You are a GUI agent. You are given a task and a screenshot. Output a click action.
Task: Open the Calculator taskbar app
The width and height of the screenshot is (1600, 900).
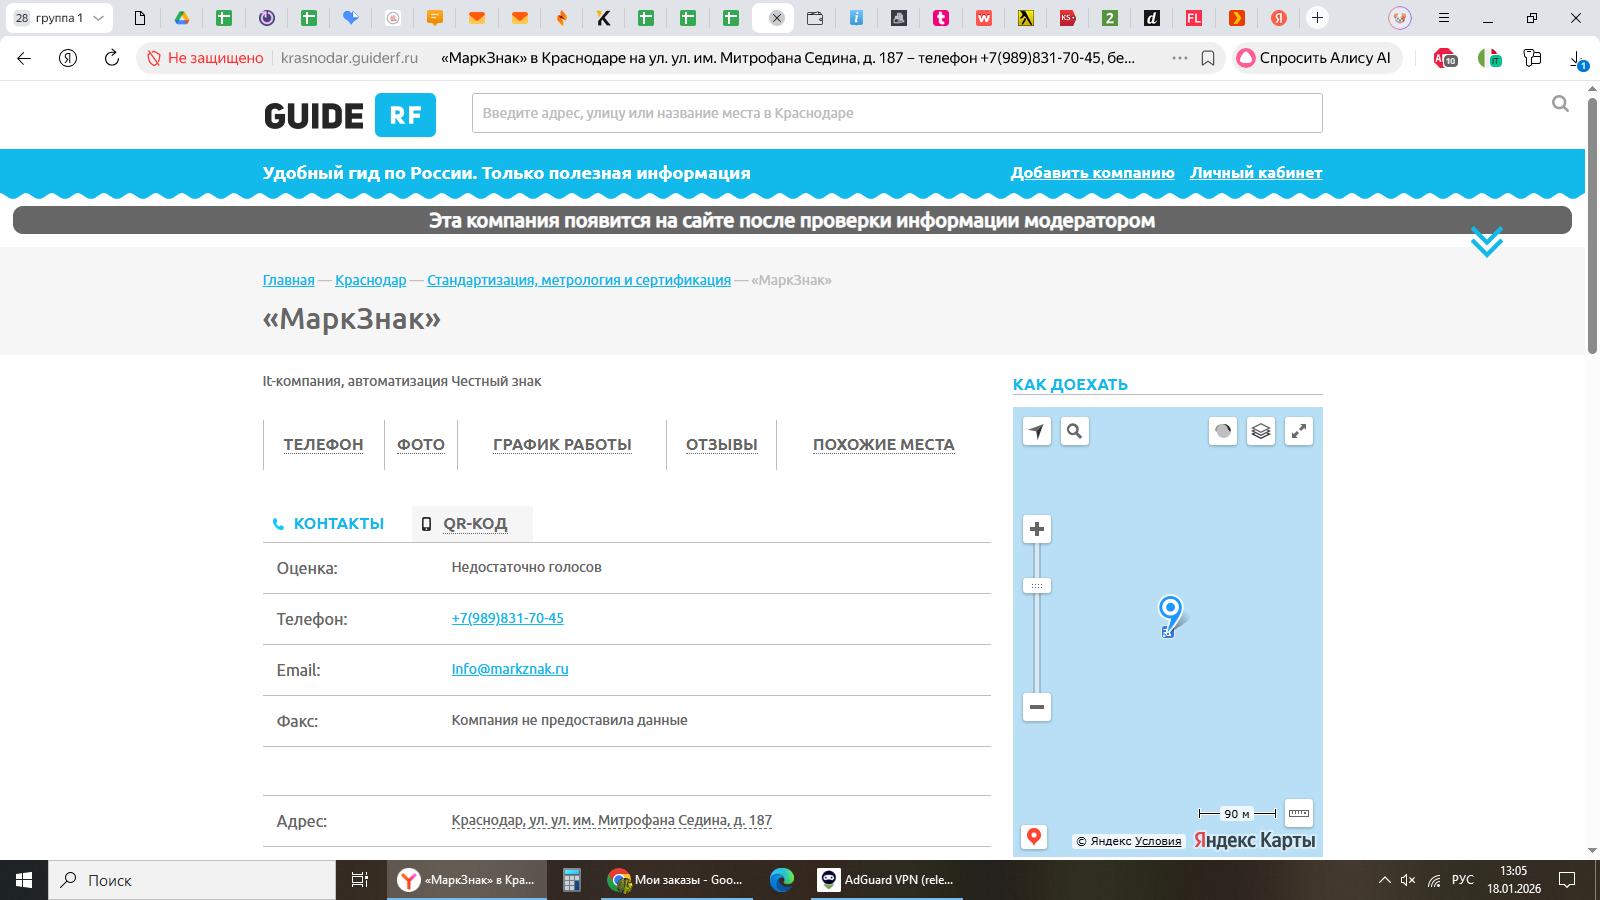(x=572, y=880)
